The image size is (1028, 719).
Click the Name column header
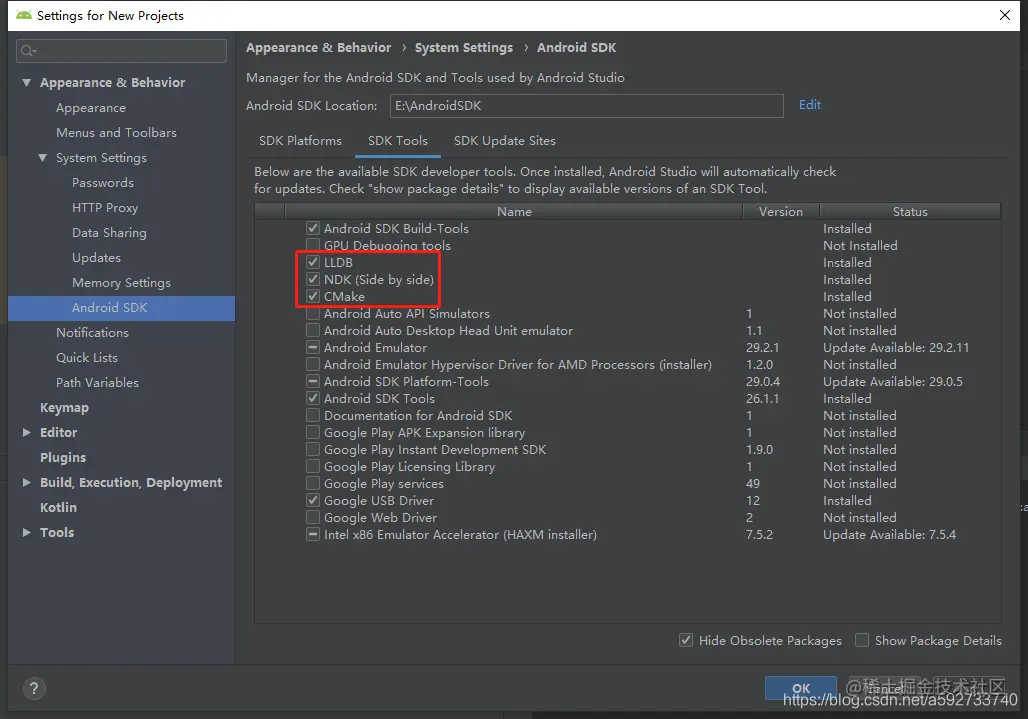514,212
